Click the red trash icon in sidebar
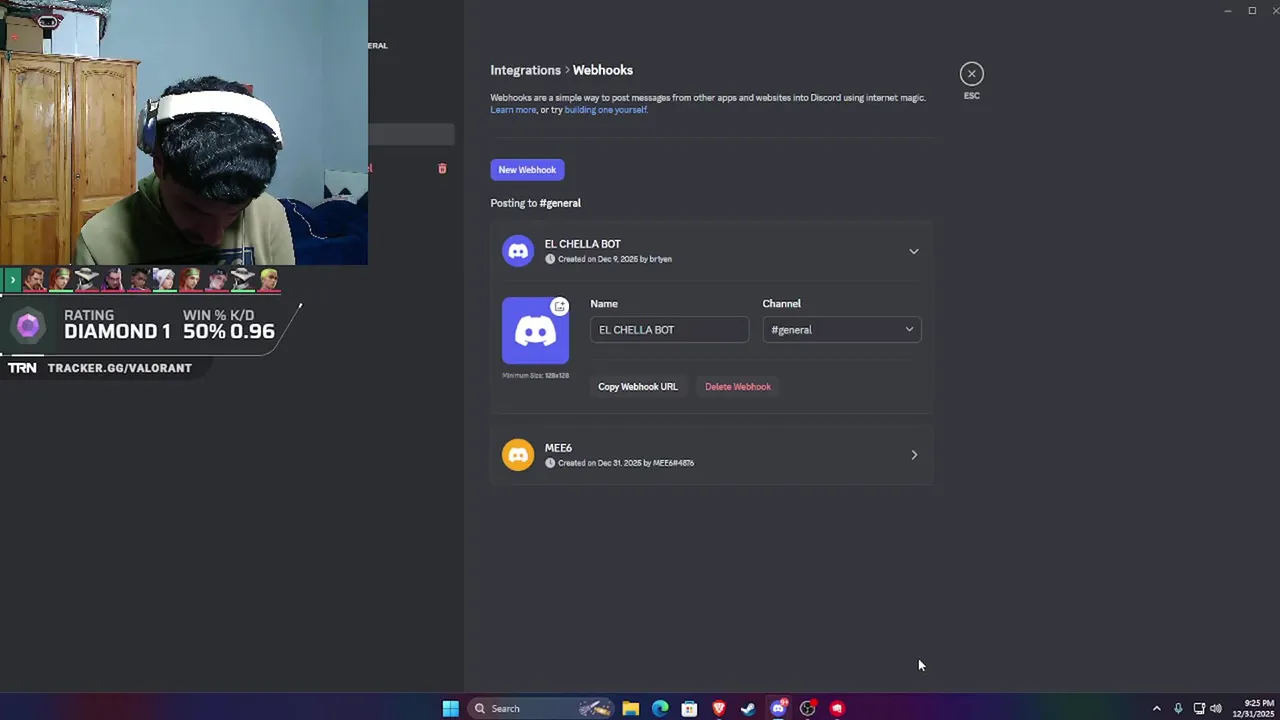 [x=442, y=168]
